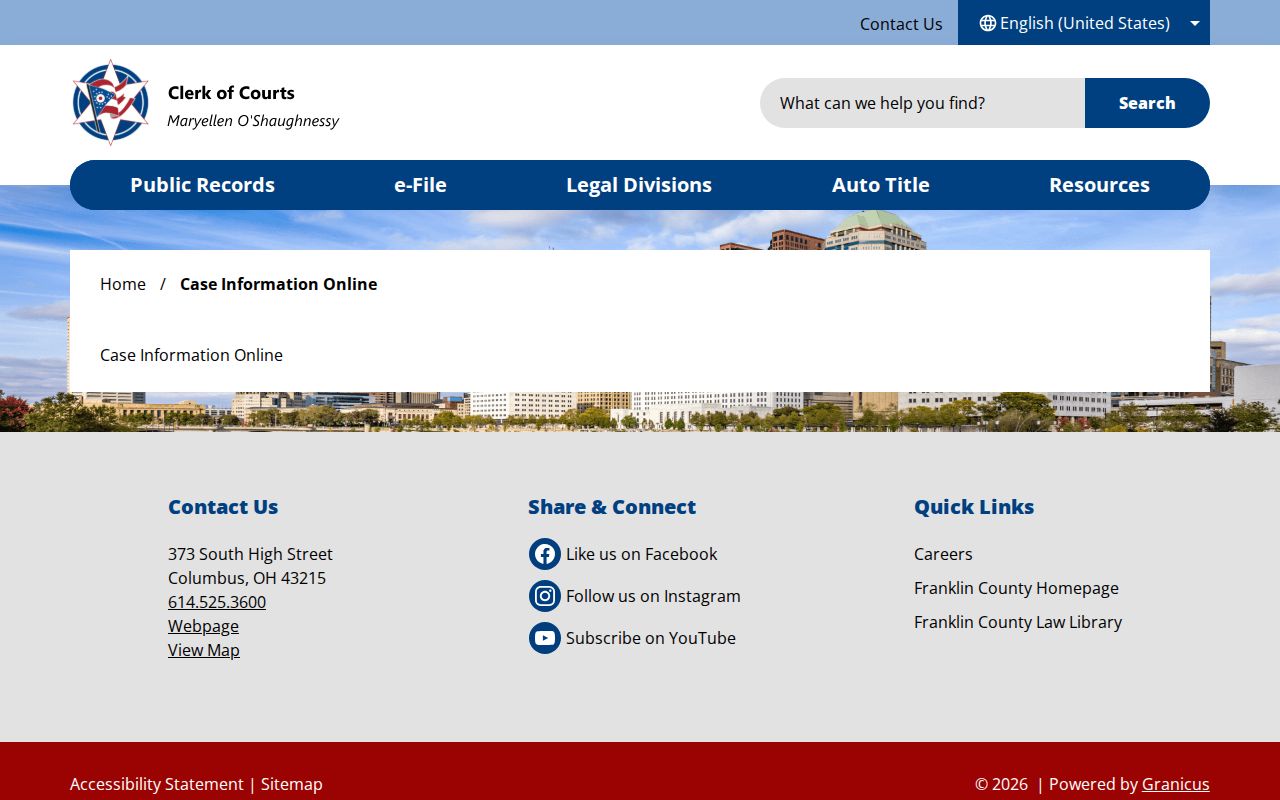Click the Case Information Online breadcrumb
Viewport: 1280px width, 800px height.
click(279, 284)
